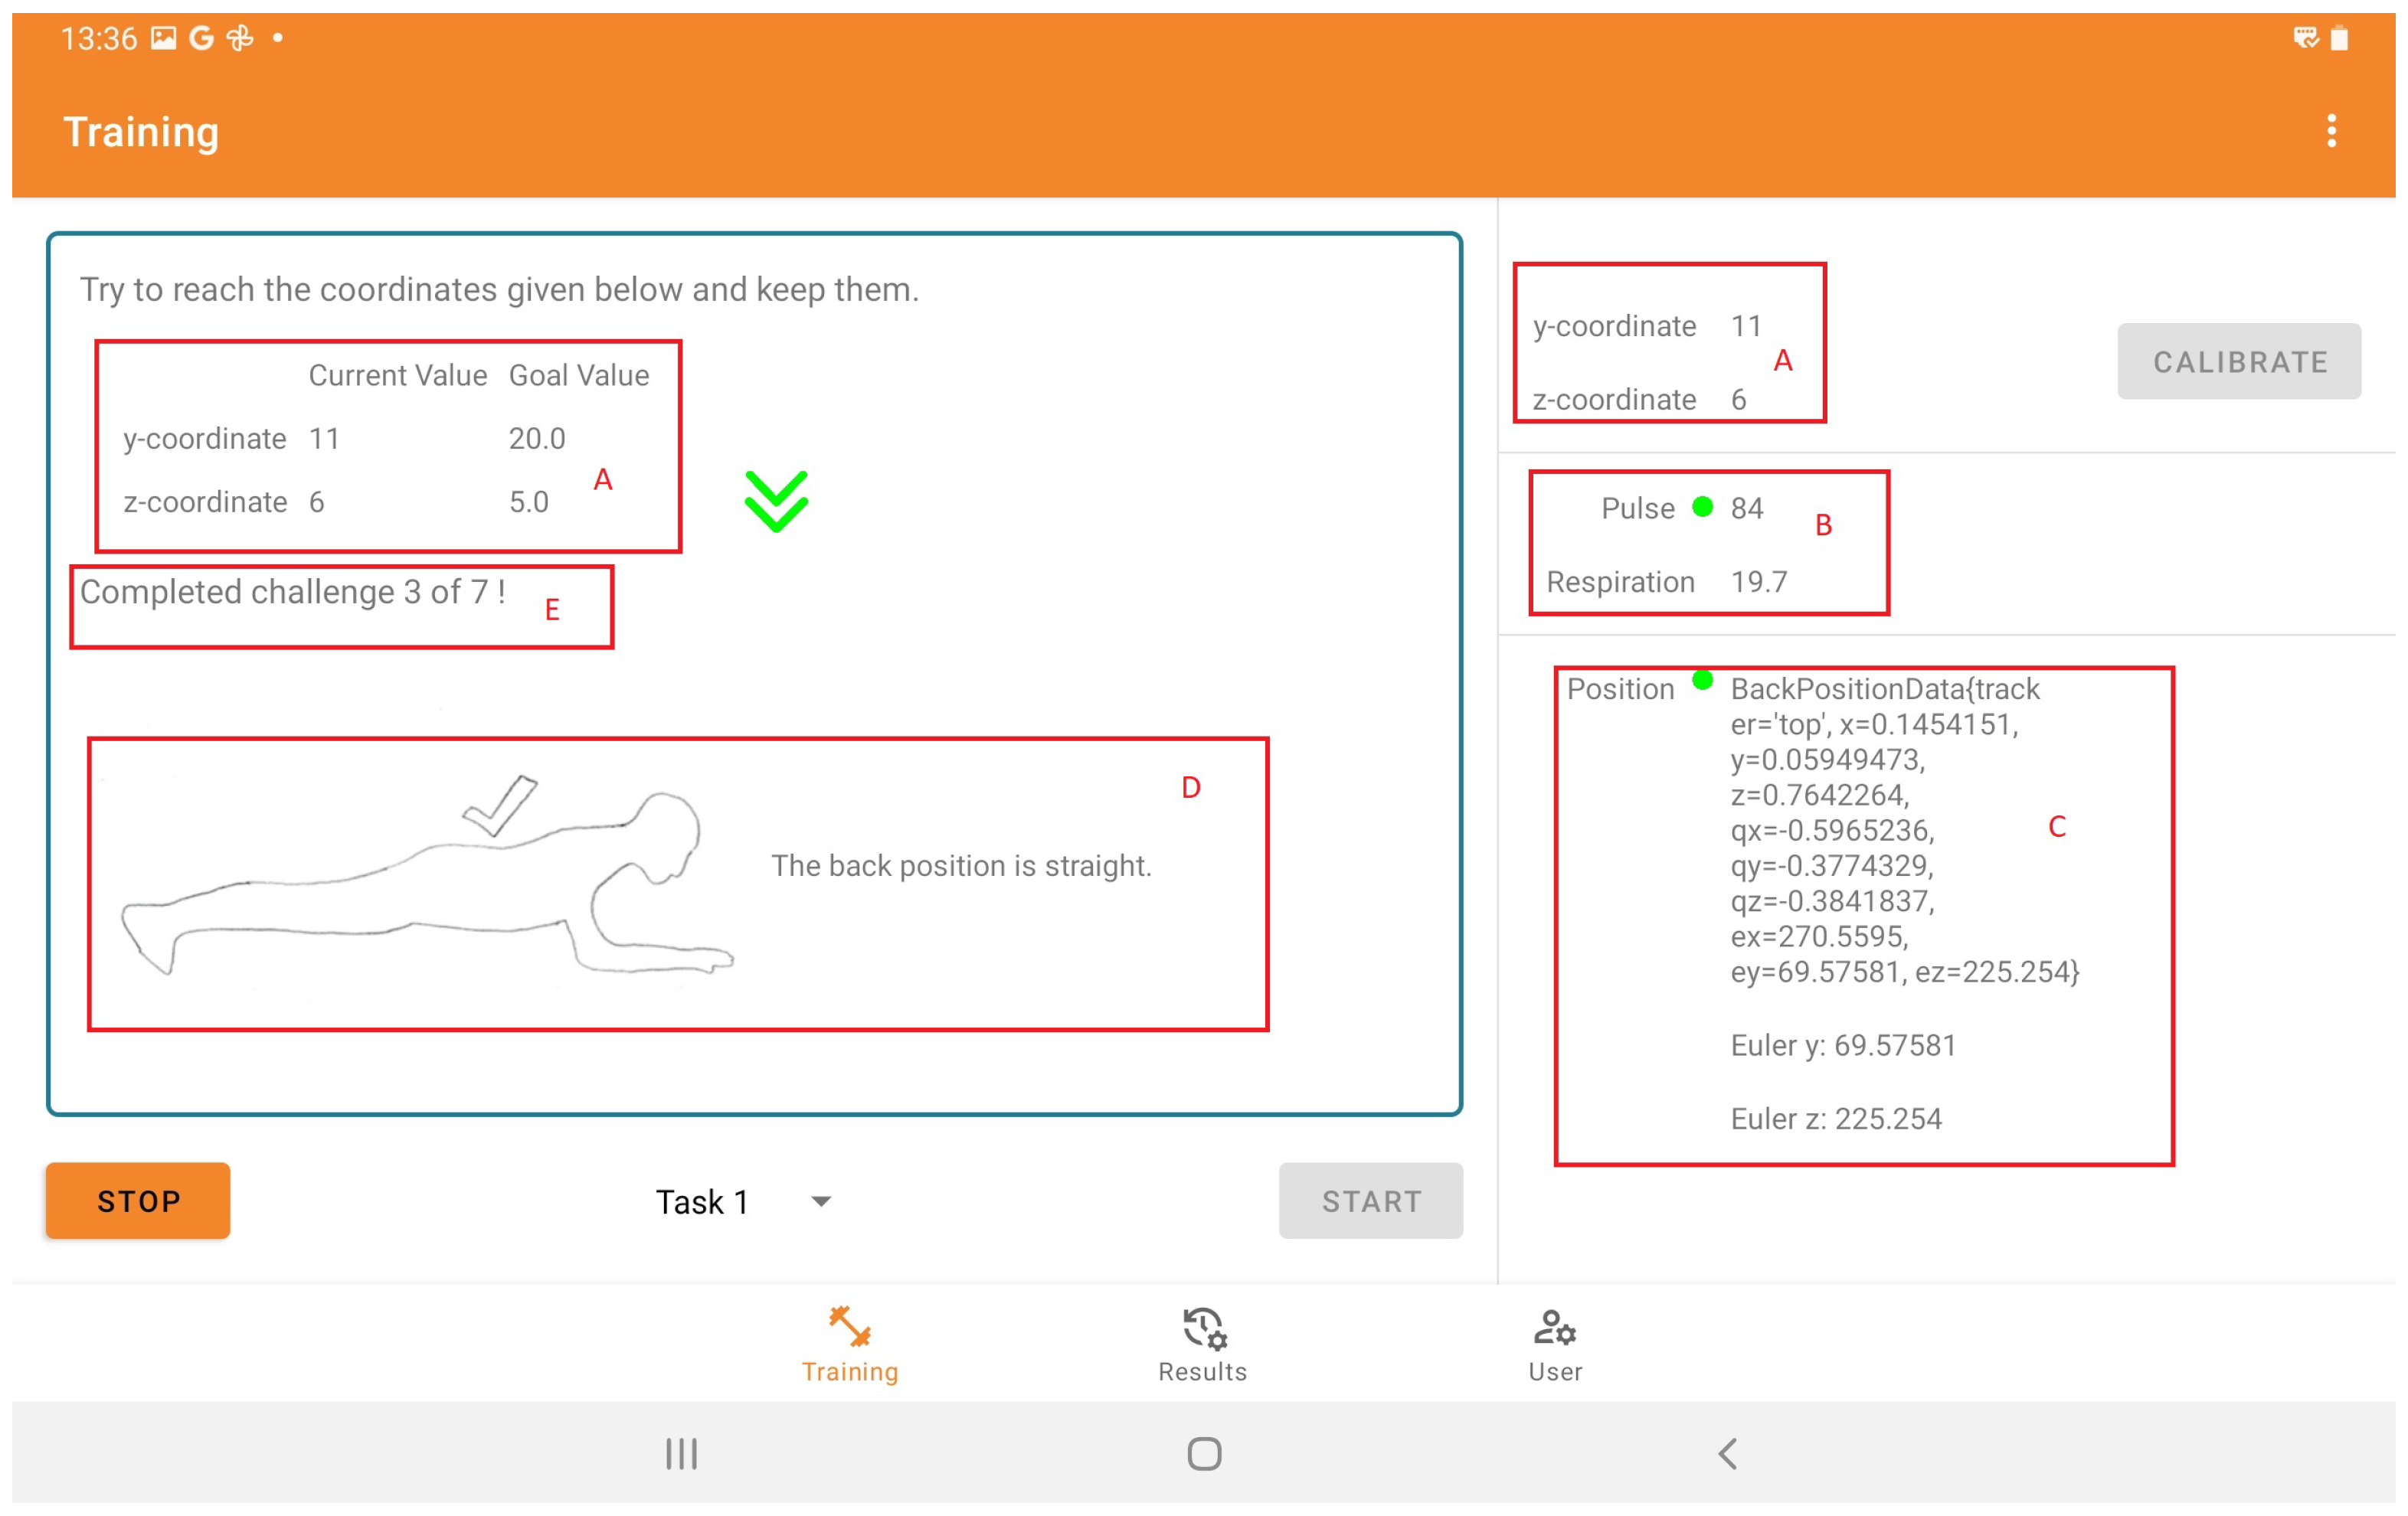
Task: Open the Android recent apps button
Action: point(681,1453)
